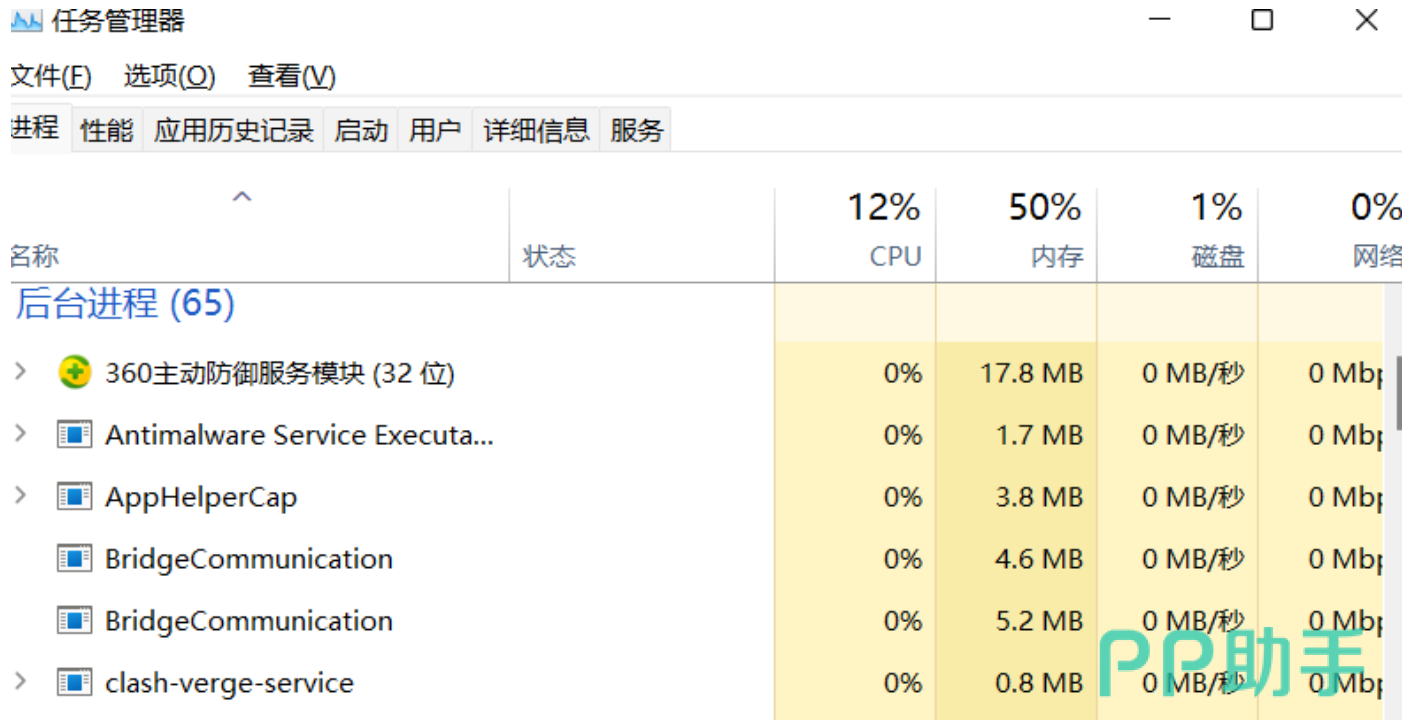Click the 360 active defense service icon
The image size is (1402, 720).
[74, 373]
